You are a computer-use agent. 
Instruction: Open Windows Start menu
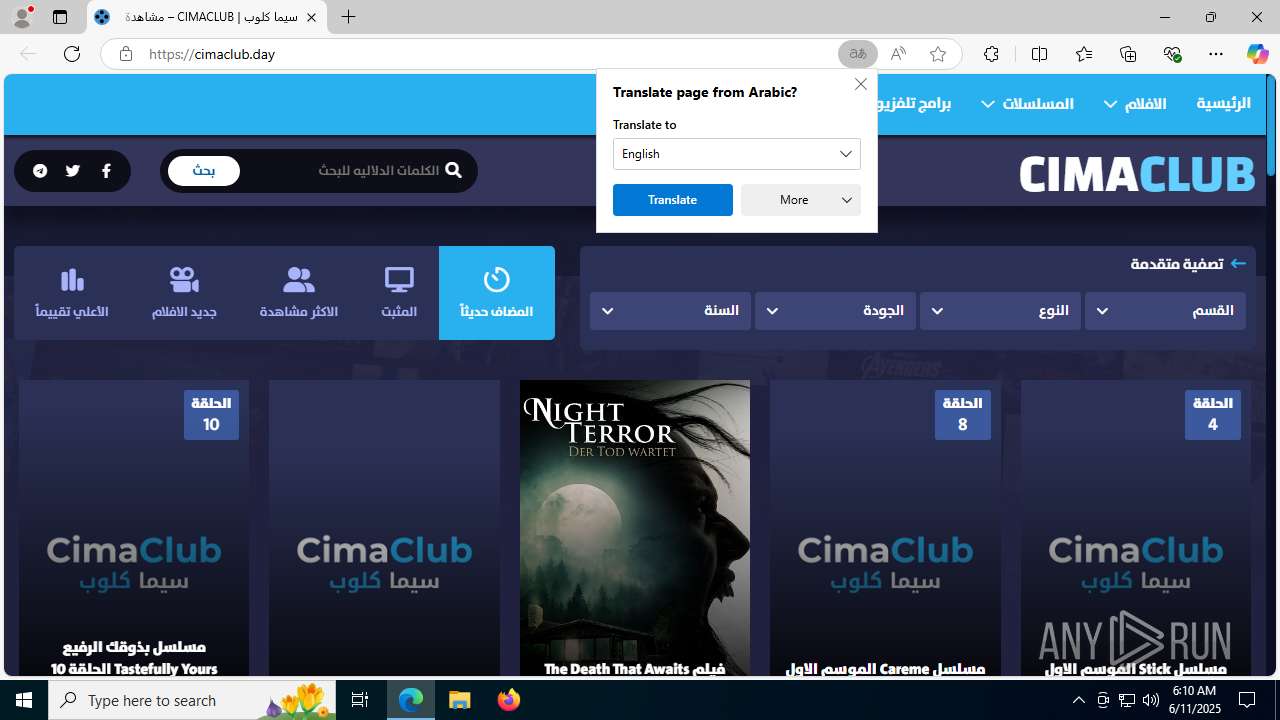click(24, 700)
